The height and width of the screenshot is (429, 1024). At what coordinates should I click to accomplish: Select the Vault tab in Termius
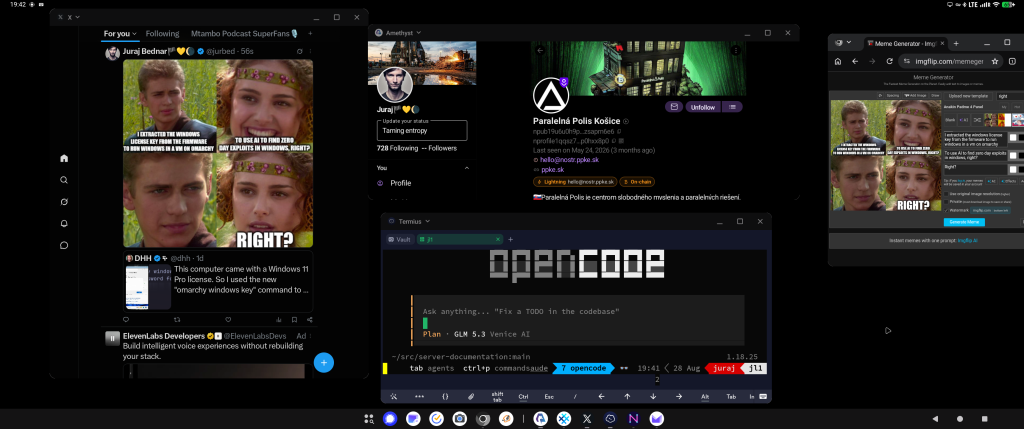click(x=399, y=240)
